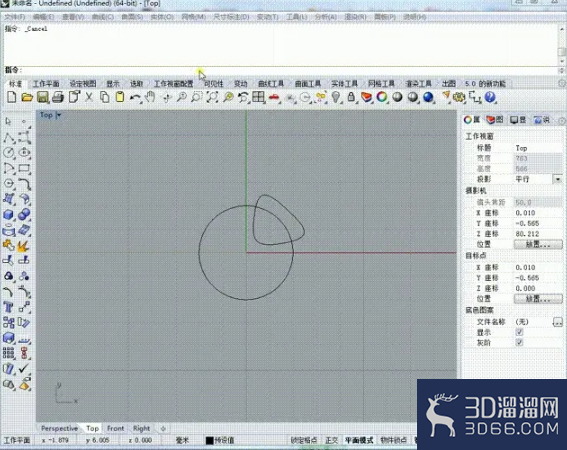Add a viewport tab with plus button
This screenshot has width=567, height=450.
163,429
